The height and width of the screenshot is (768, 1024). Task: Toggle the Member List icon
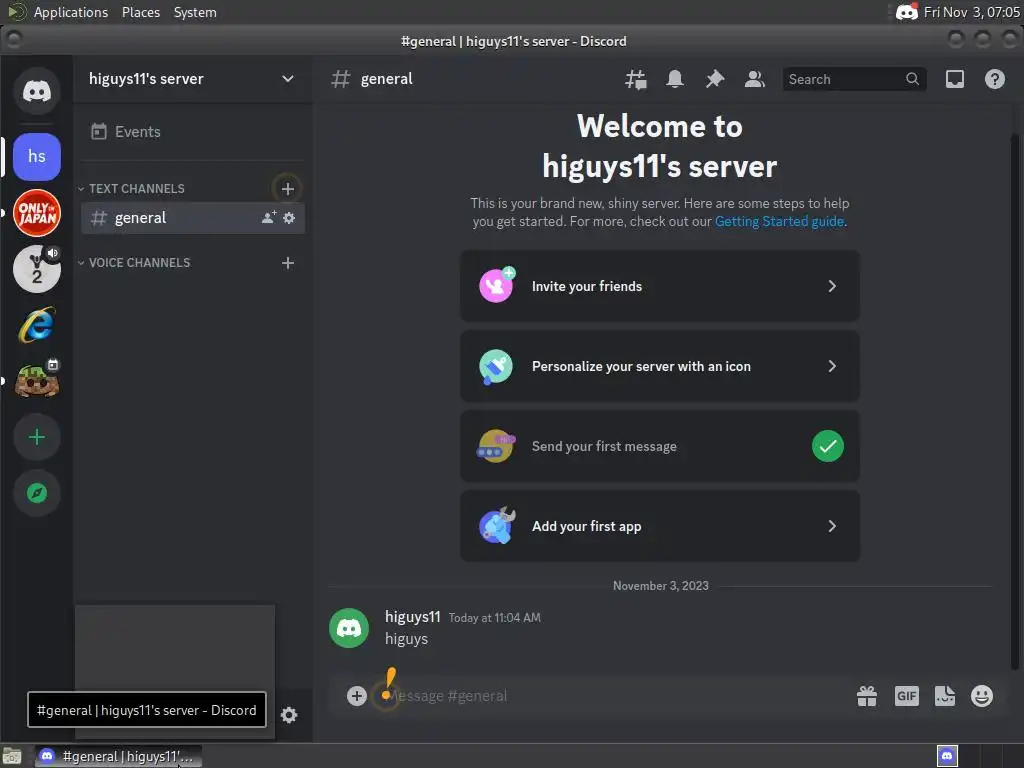754,79
